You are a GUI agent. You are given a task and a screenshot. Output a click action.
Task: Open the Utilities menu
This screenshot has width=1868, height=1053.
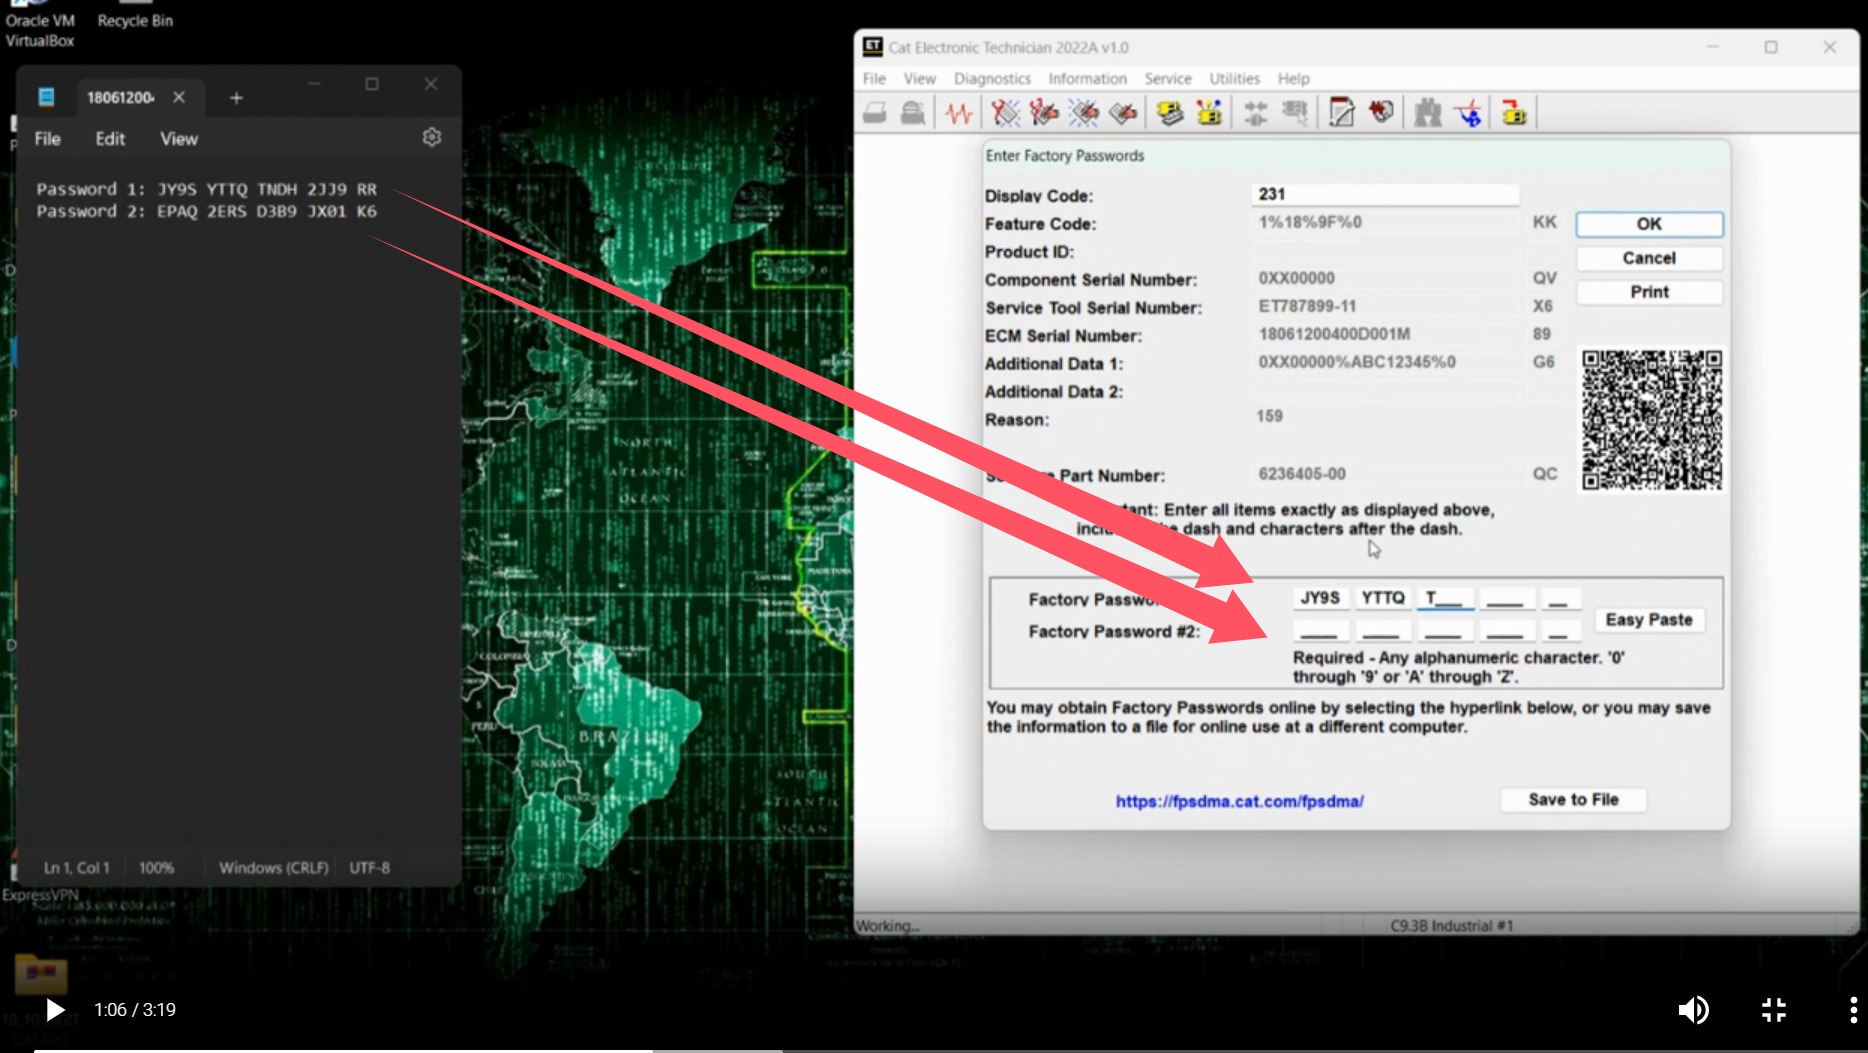(1234, 78)
